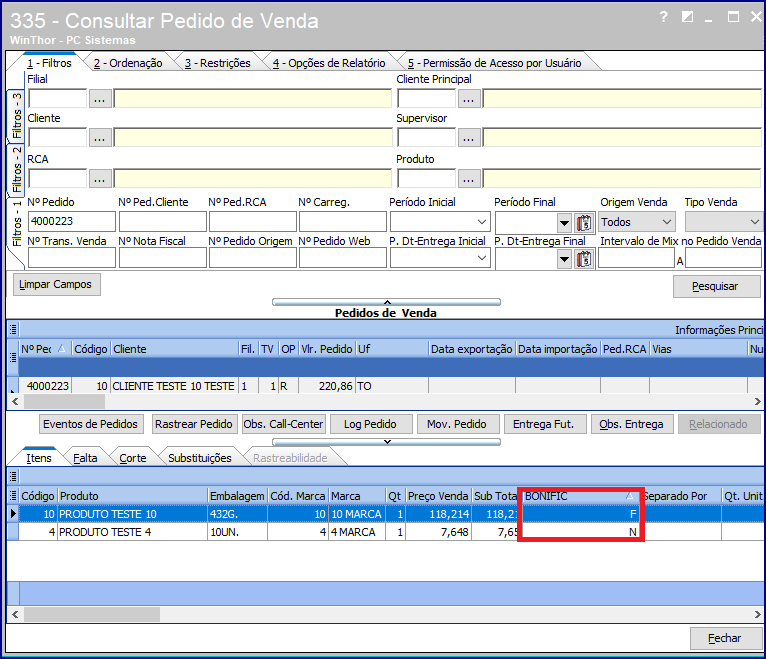Open Tipo Venda dropdown
Image resolution: width=766 pixels, height=659 pixels.
724,222
